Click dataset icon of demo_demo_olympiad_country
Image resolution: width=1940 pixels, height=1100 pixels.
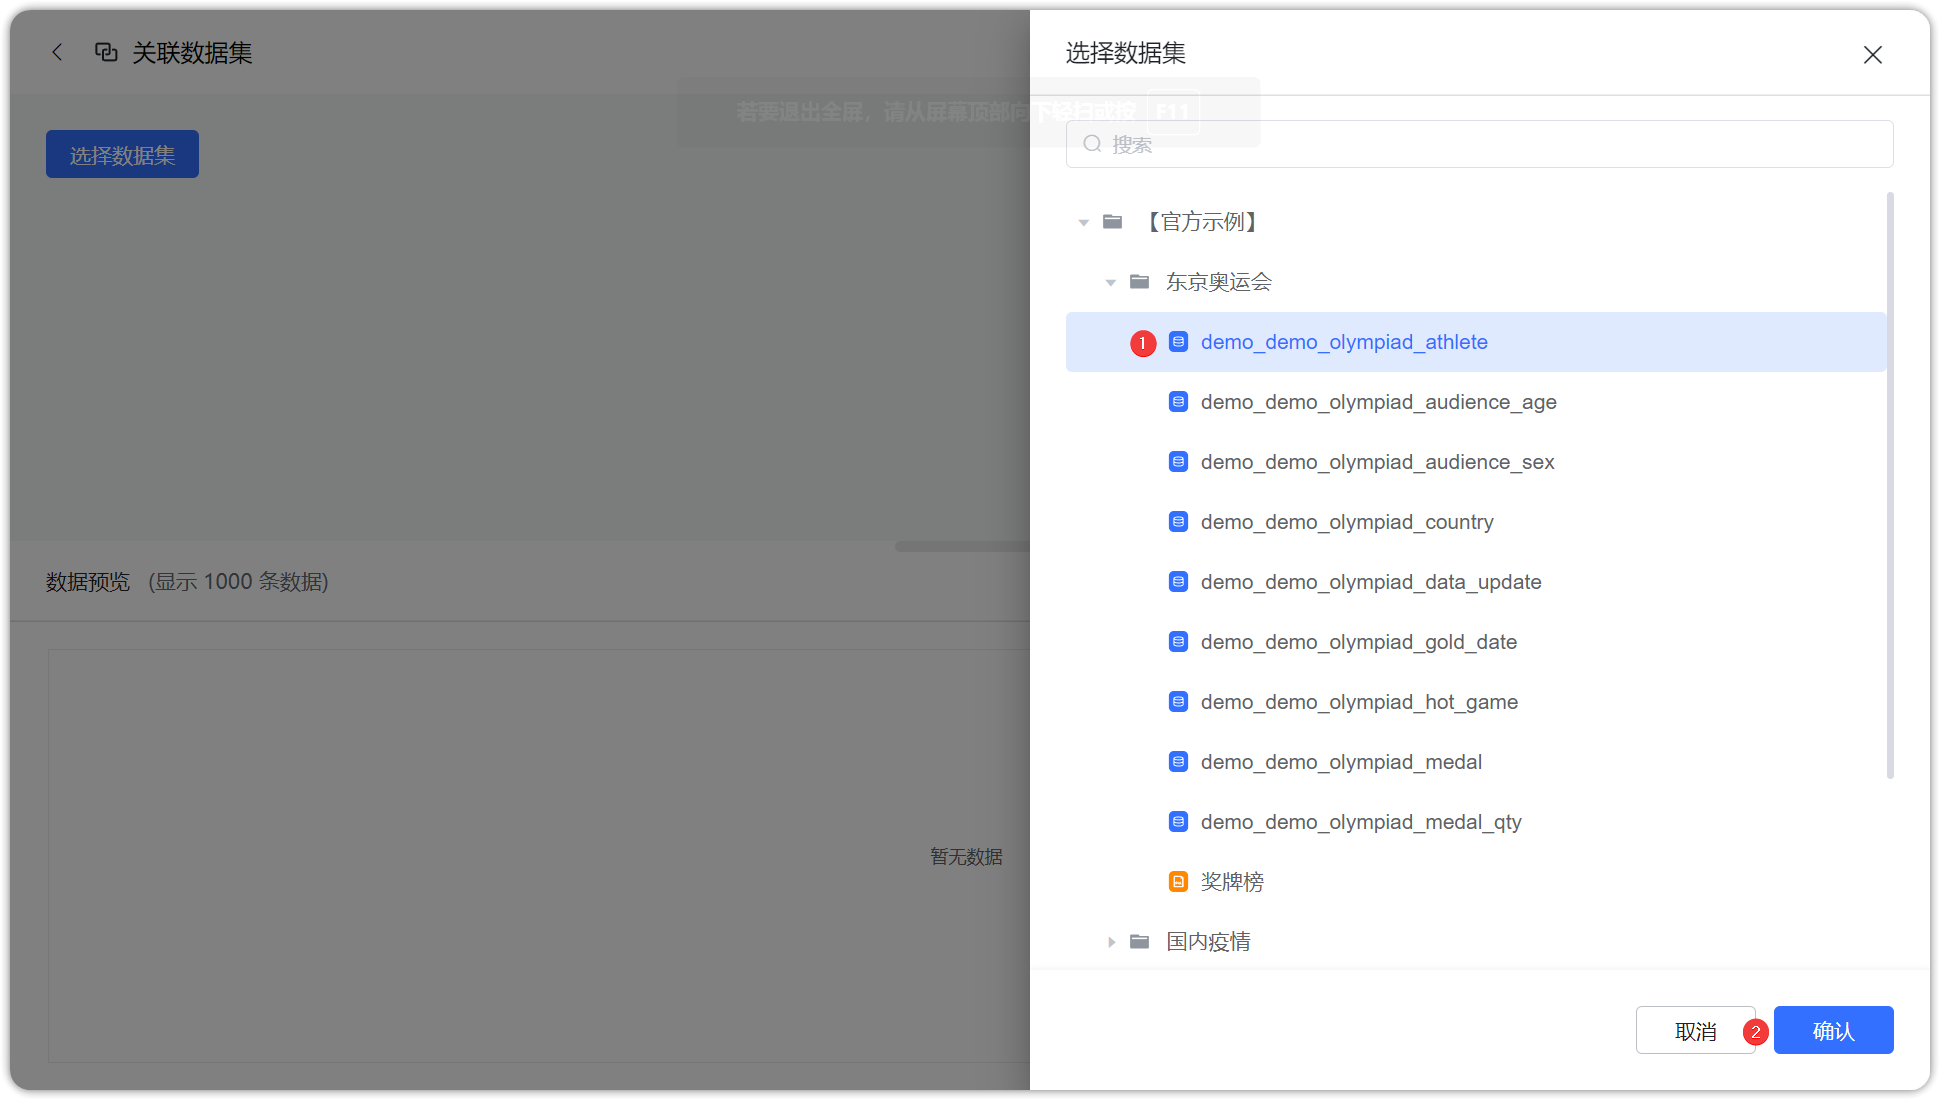1178,522
